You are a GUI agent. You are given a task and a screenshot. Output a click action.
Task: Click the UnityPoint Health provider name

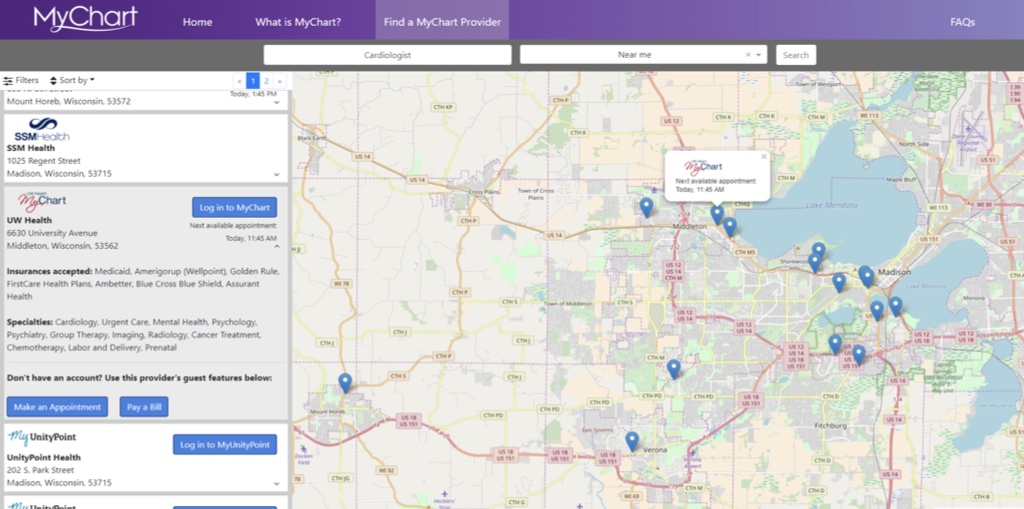[x=44, y=457]
